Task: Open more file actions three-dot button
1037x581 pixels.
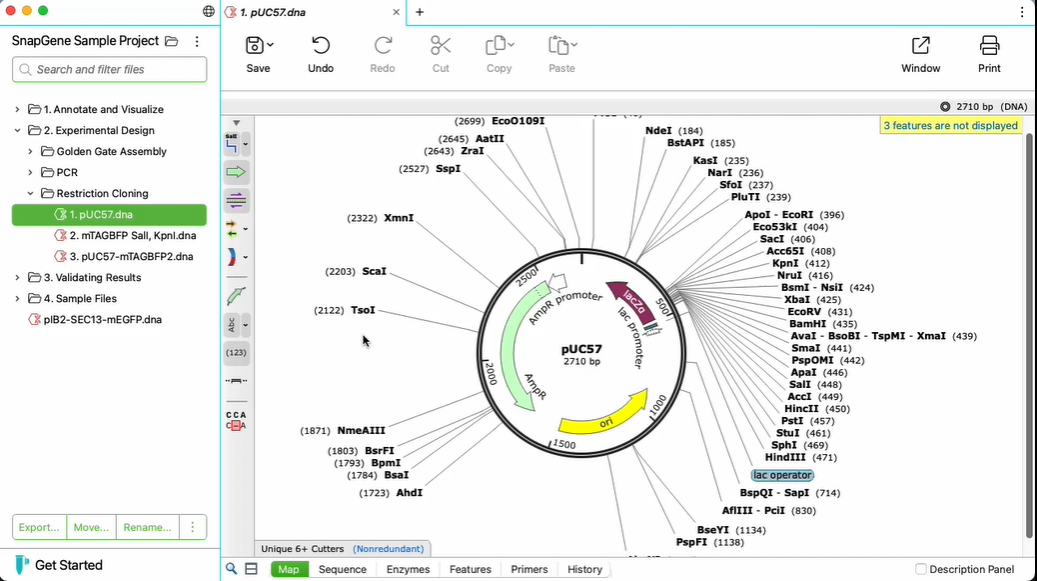Action: coord(192,527)
